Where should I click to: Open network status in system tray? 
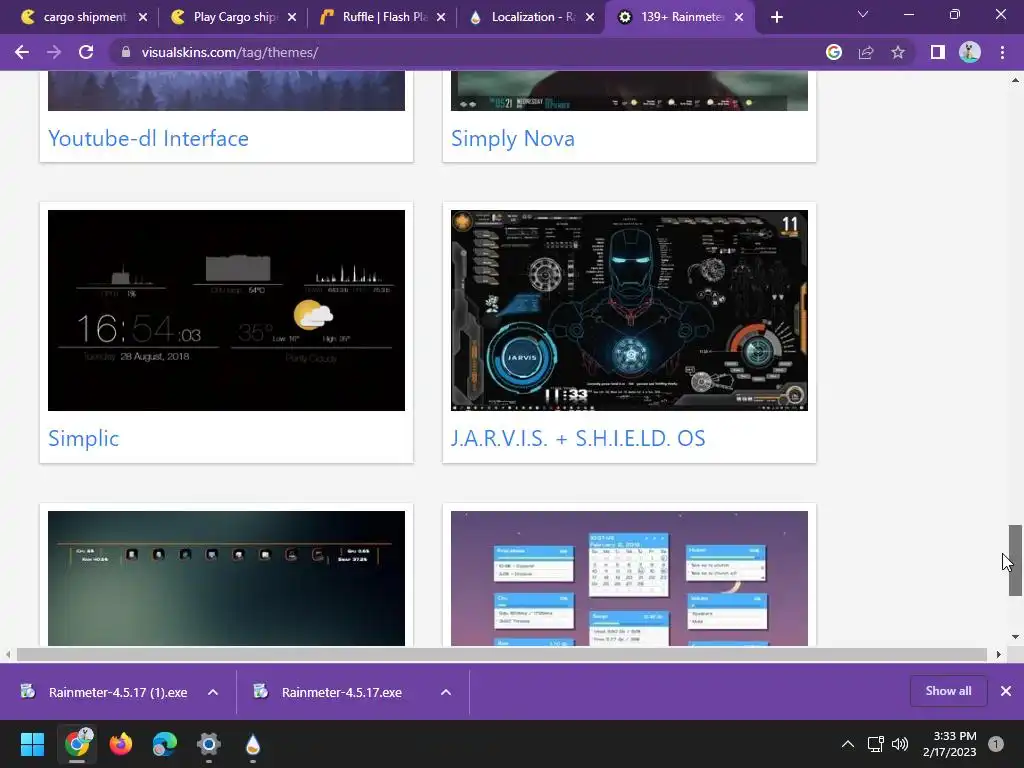(875, 744)
